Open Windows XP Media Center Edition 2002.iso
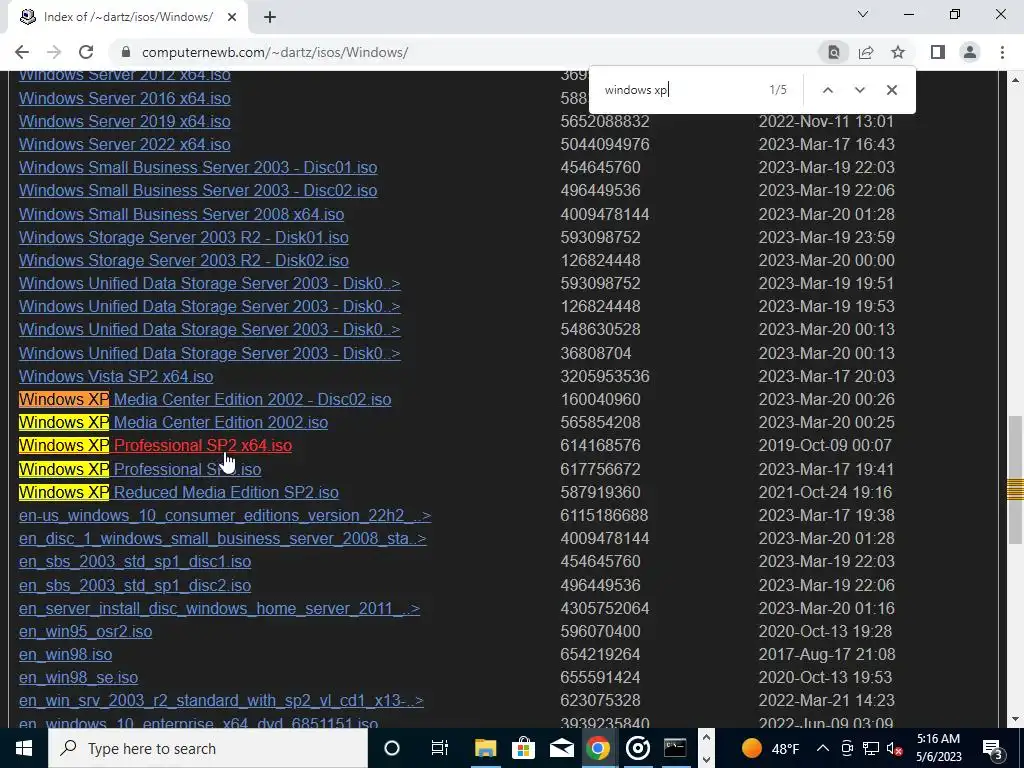Screen dimensions: 1024x768 point(174,423)
